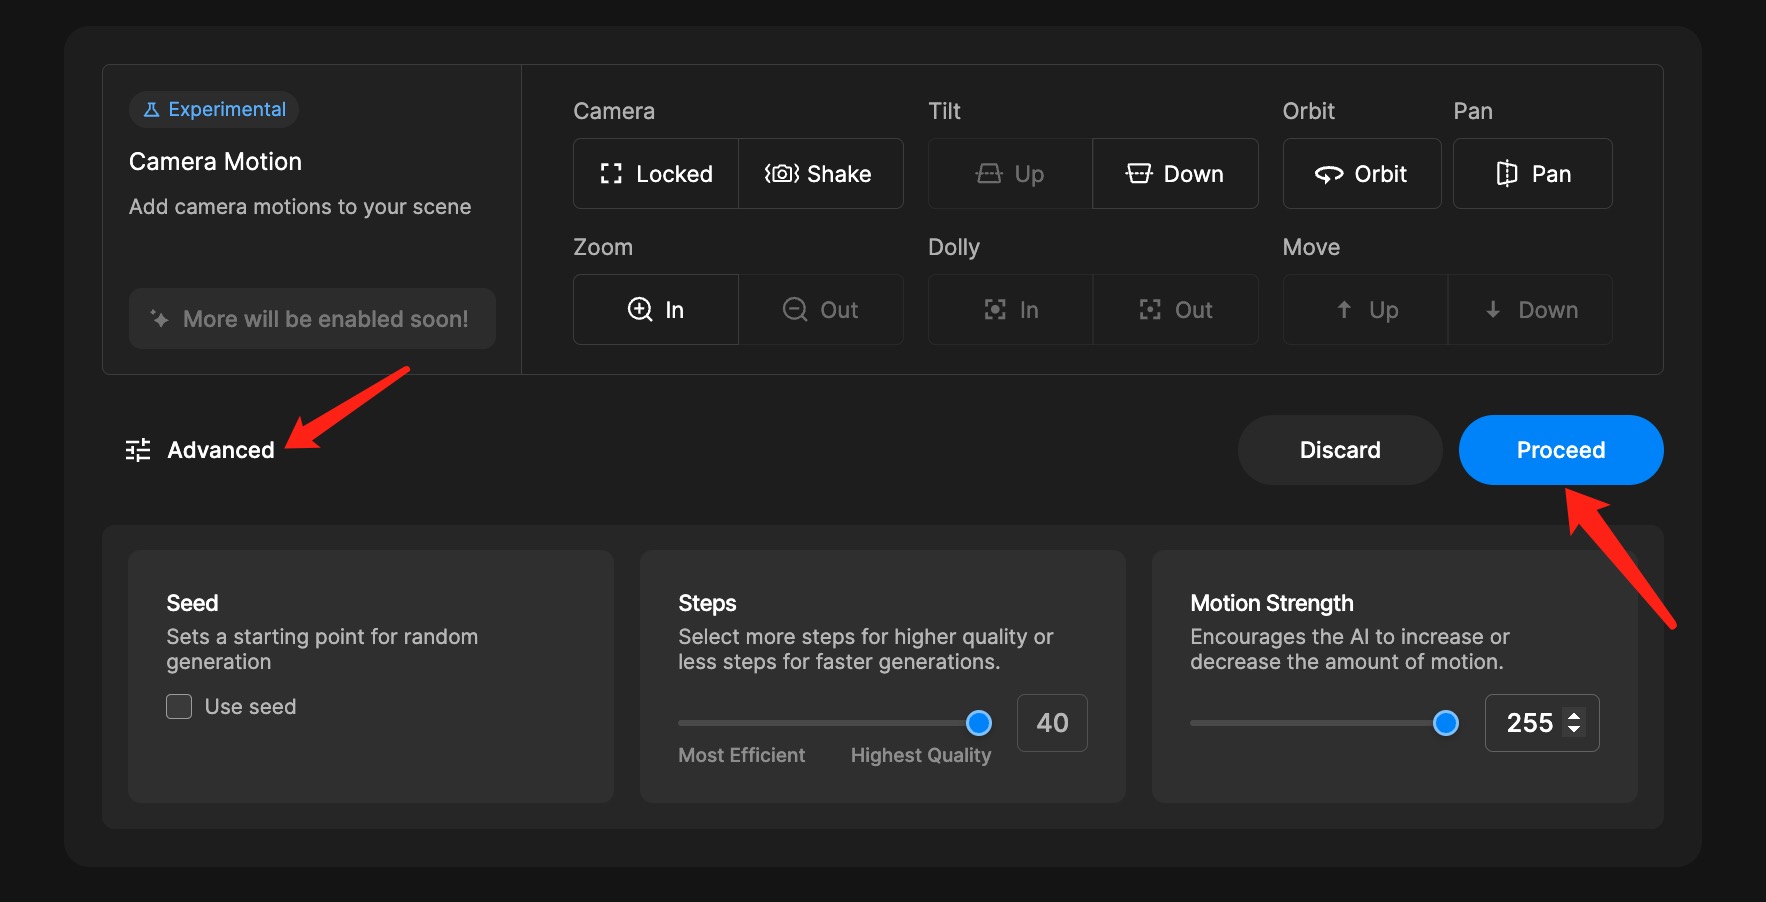Toggle the Move Up option

[1366, 310]
